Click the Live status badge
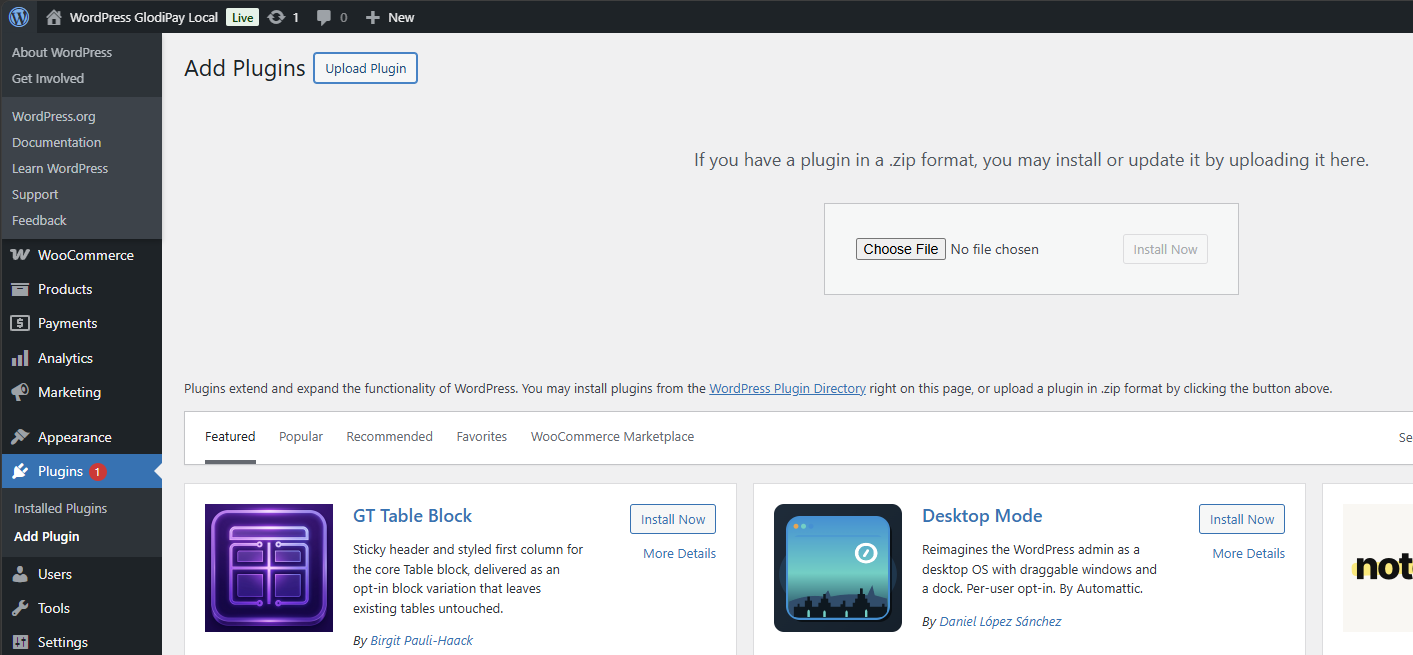This screenshot has height=655, width=1413. pyautogui.click(x=242, y=17)
